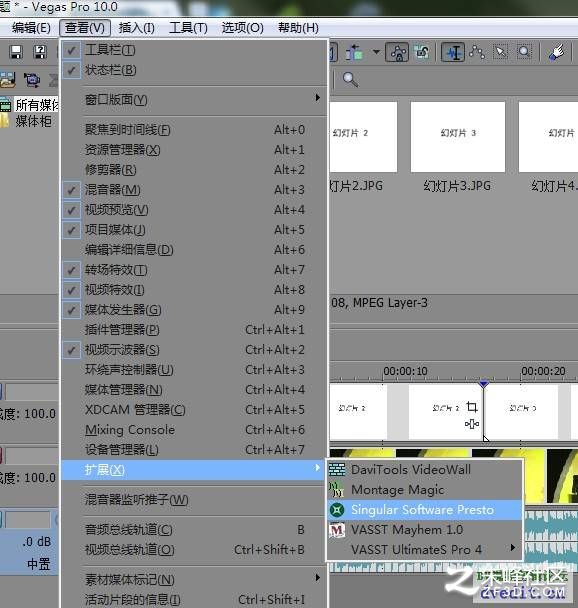Click the import media icon in media toolbar
Screen dimensions: 578x608
pos(8,79)
